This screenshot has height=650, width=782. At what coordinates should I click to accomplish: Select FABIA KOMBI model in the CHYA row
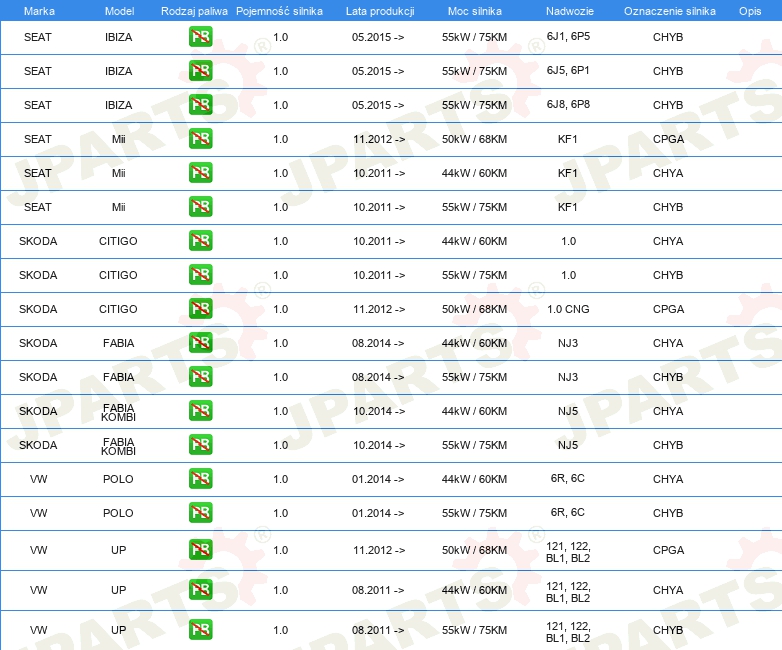(x=119, y=412)
